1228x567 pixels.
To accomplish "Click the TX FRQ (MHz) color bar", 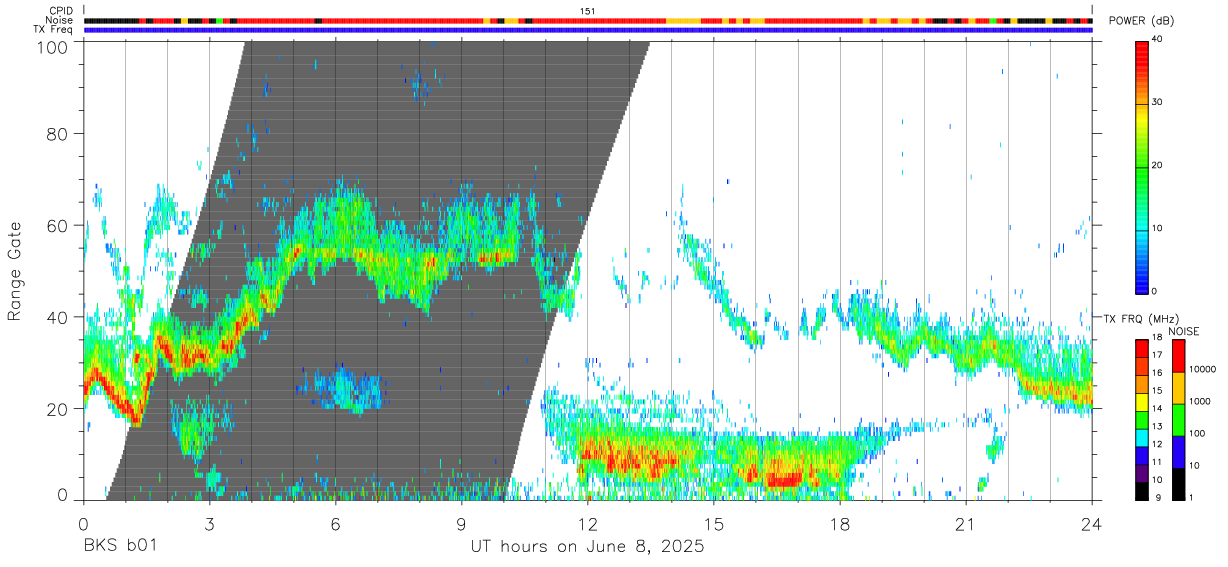I will 1142,420.
